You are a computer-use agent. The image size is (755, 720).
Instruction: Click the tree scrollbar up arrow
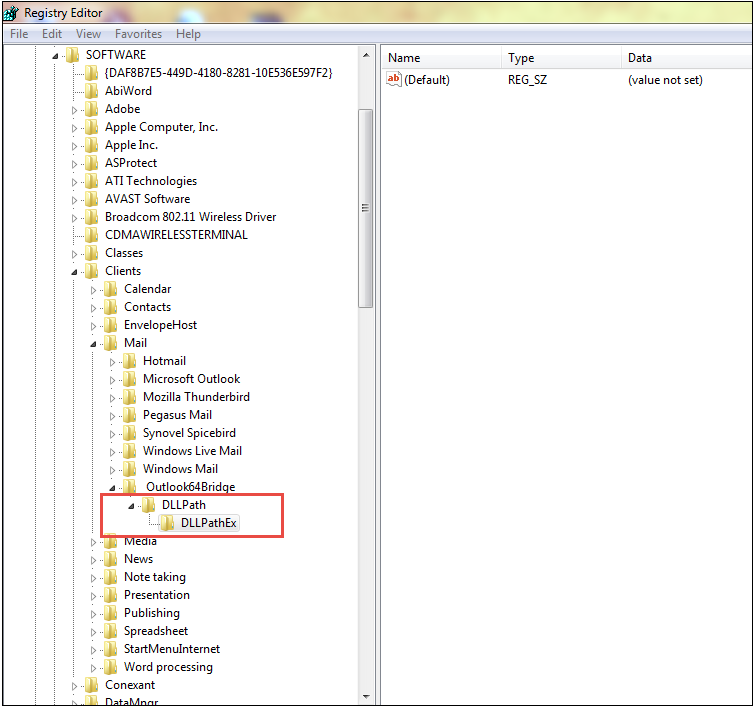tap(366, 55)
